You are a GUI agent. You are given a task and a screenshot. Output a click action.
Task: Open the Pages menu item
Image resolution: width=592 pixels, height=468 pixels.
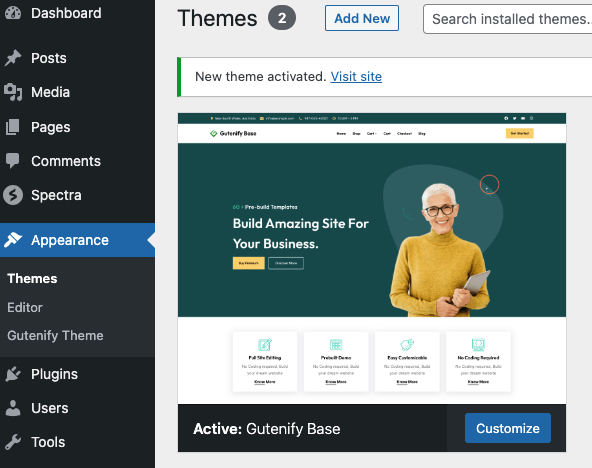coord(77,127)
